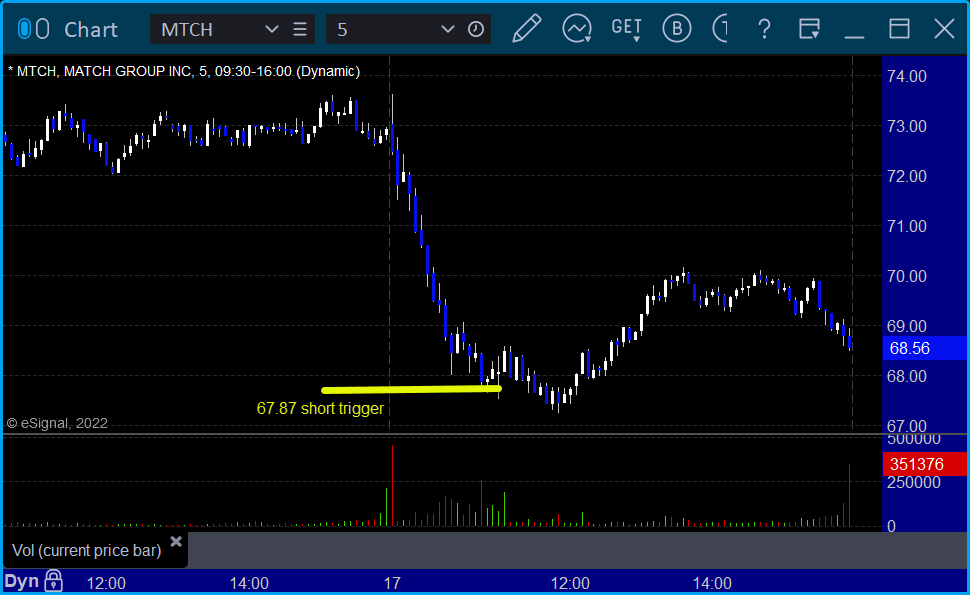Click the Dyn label in the time bar
The width and height of the screenshot is (970, 595).
click(x=22, y=581)
